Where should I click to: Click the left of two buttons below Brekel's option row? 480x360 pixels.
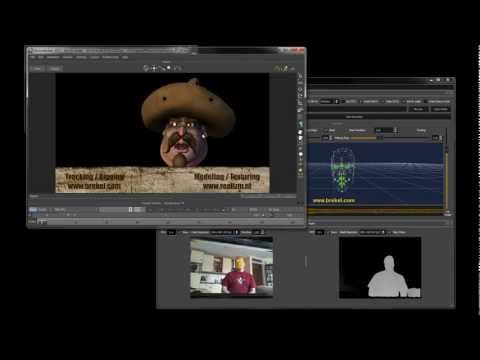tap(419, 109)
